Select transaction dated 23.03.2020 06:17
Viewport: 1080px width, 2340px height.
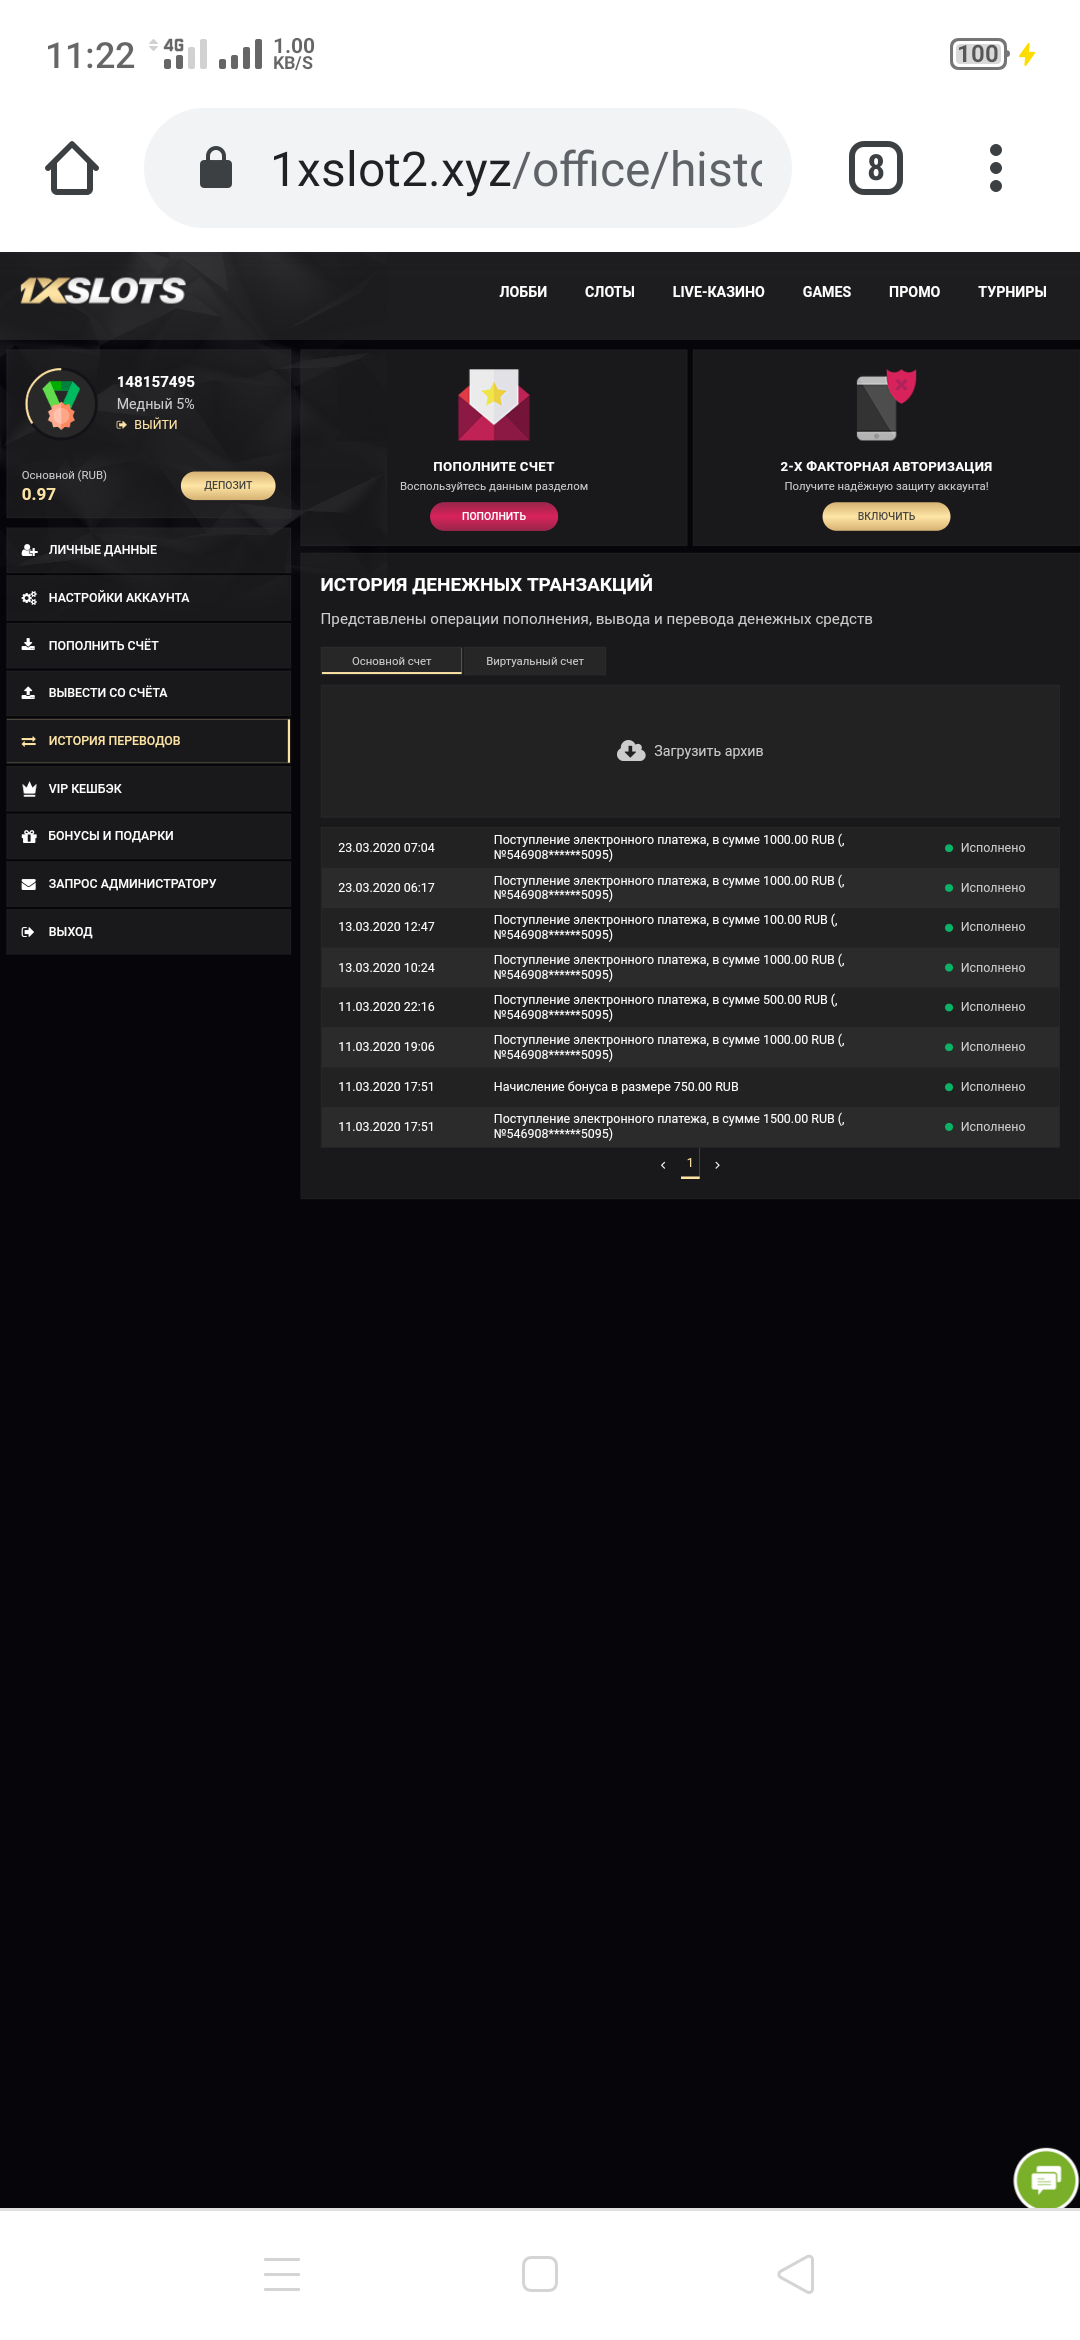(x=690, y=888)
